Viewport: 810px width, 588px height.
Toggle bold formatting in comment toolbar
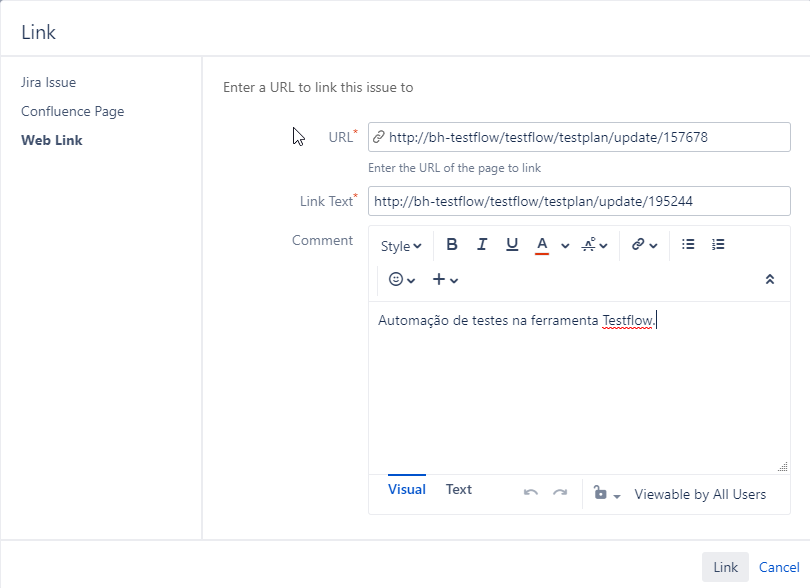click(452, 245)
